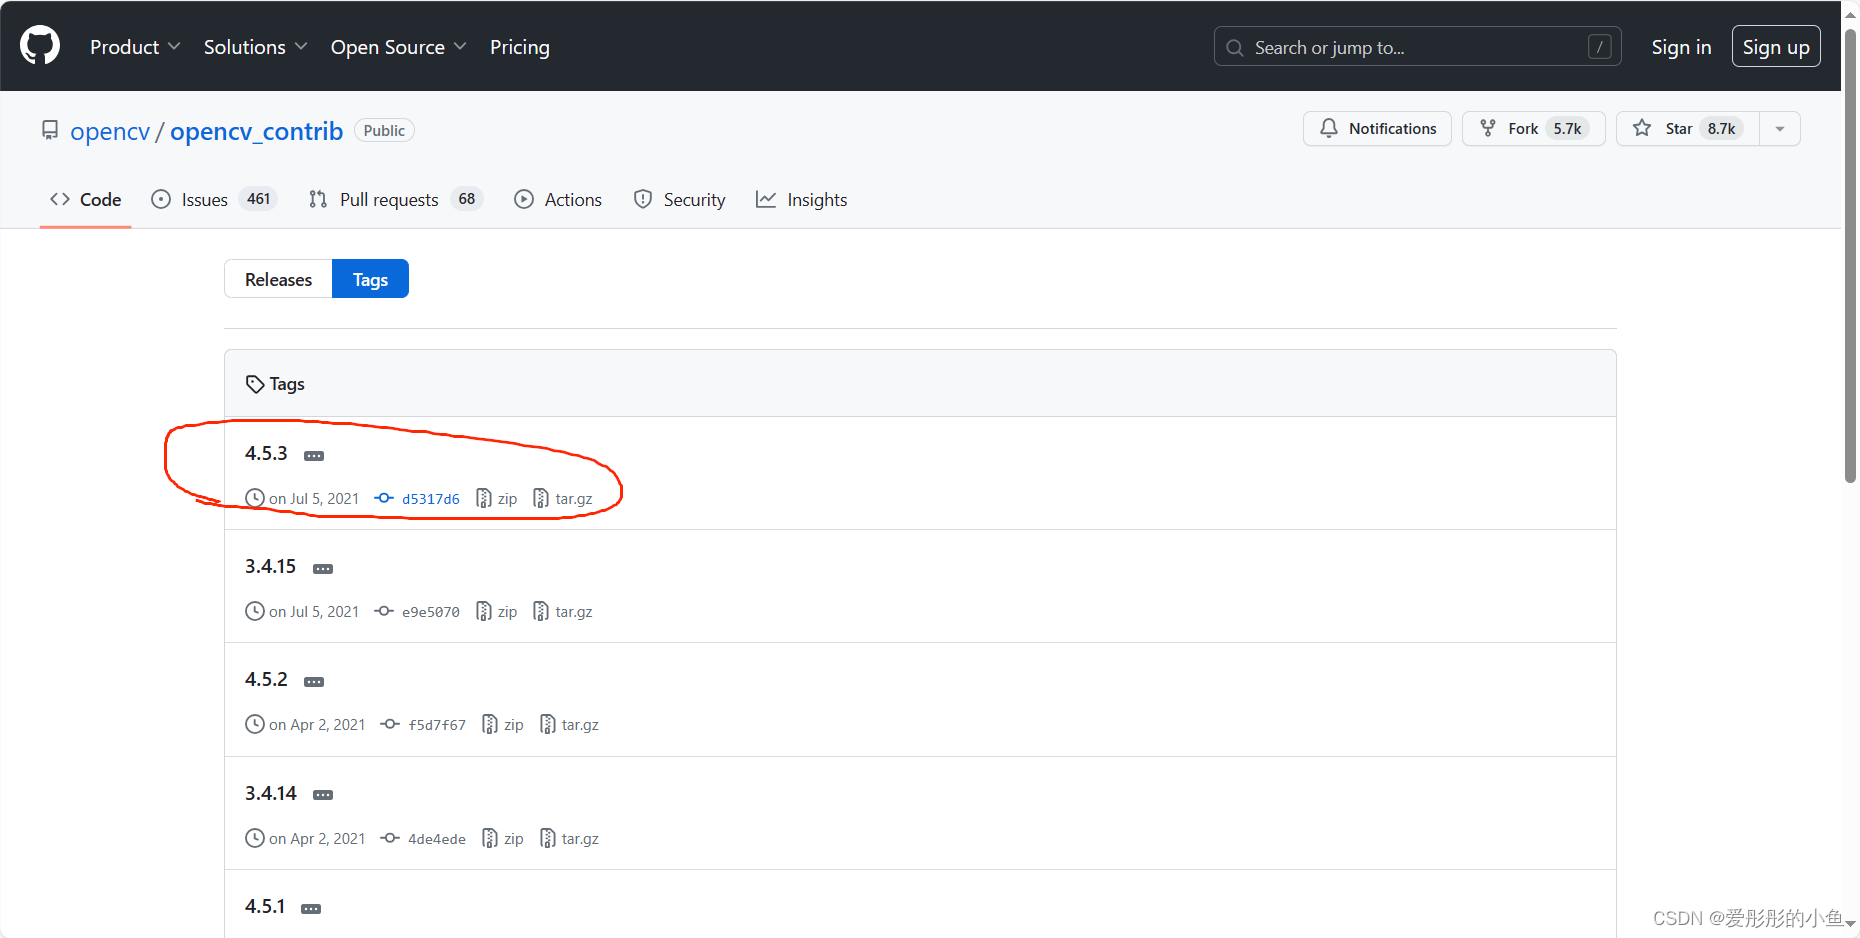Screen dimensions: 1860x938
Task: Open the GitHub home logo
Action: pyautogui.click(x=40, y=46)
